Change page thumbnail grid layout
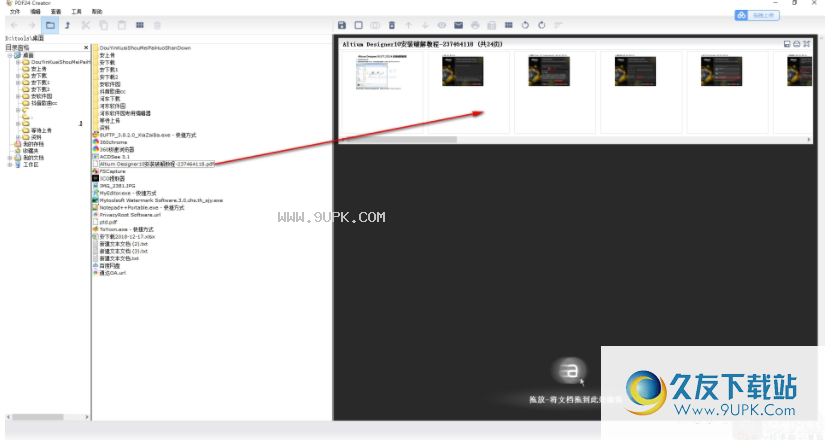827x440 pixels. (x=508, y=25)
